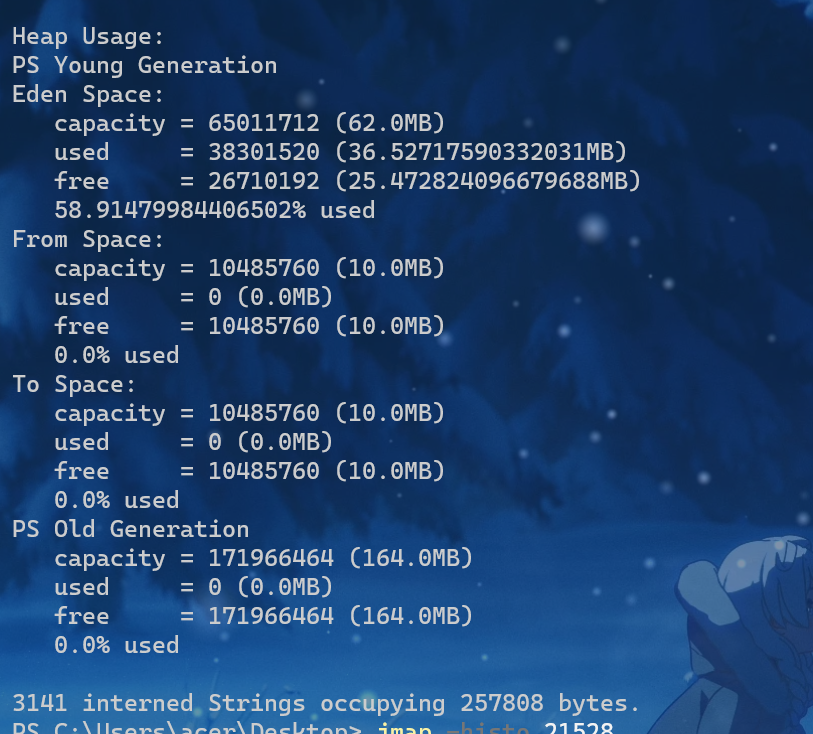Image resolution: width=813 pixels, height=734 pixels.
Task: Click the 58.91479984406502% used line
Action: [x=214, y=210]
